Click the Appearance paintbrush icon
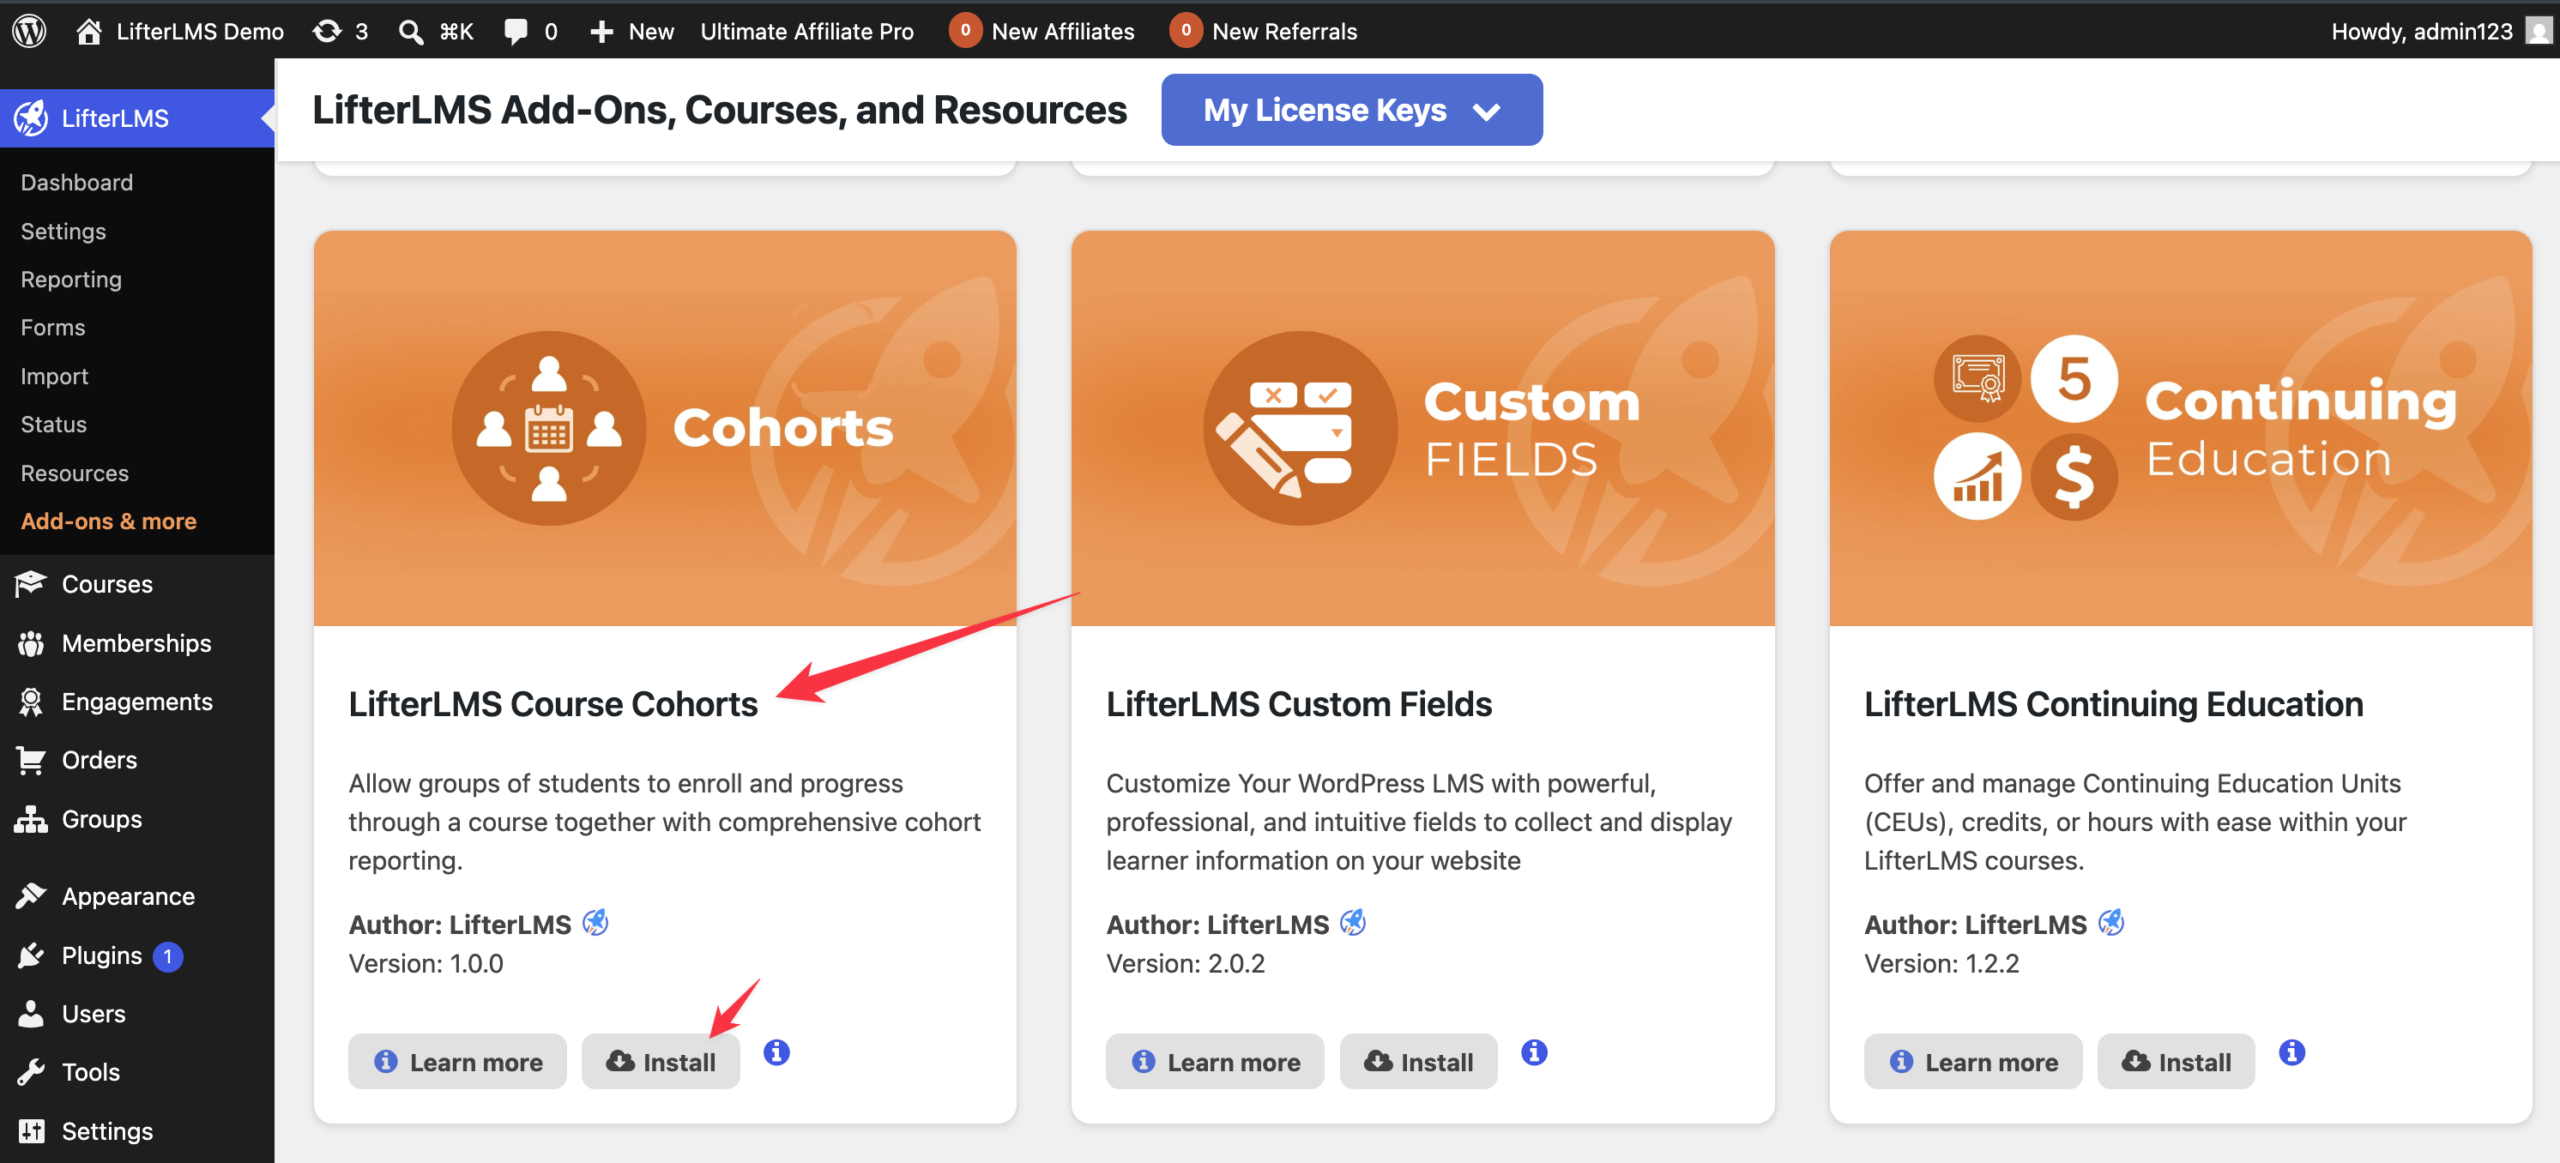 (31, 896)
